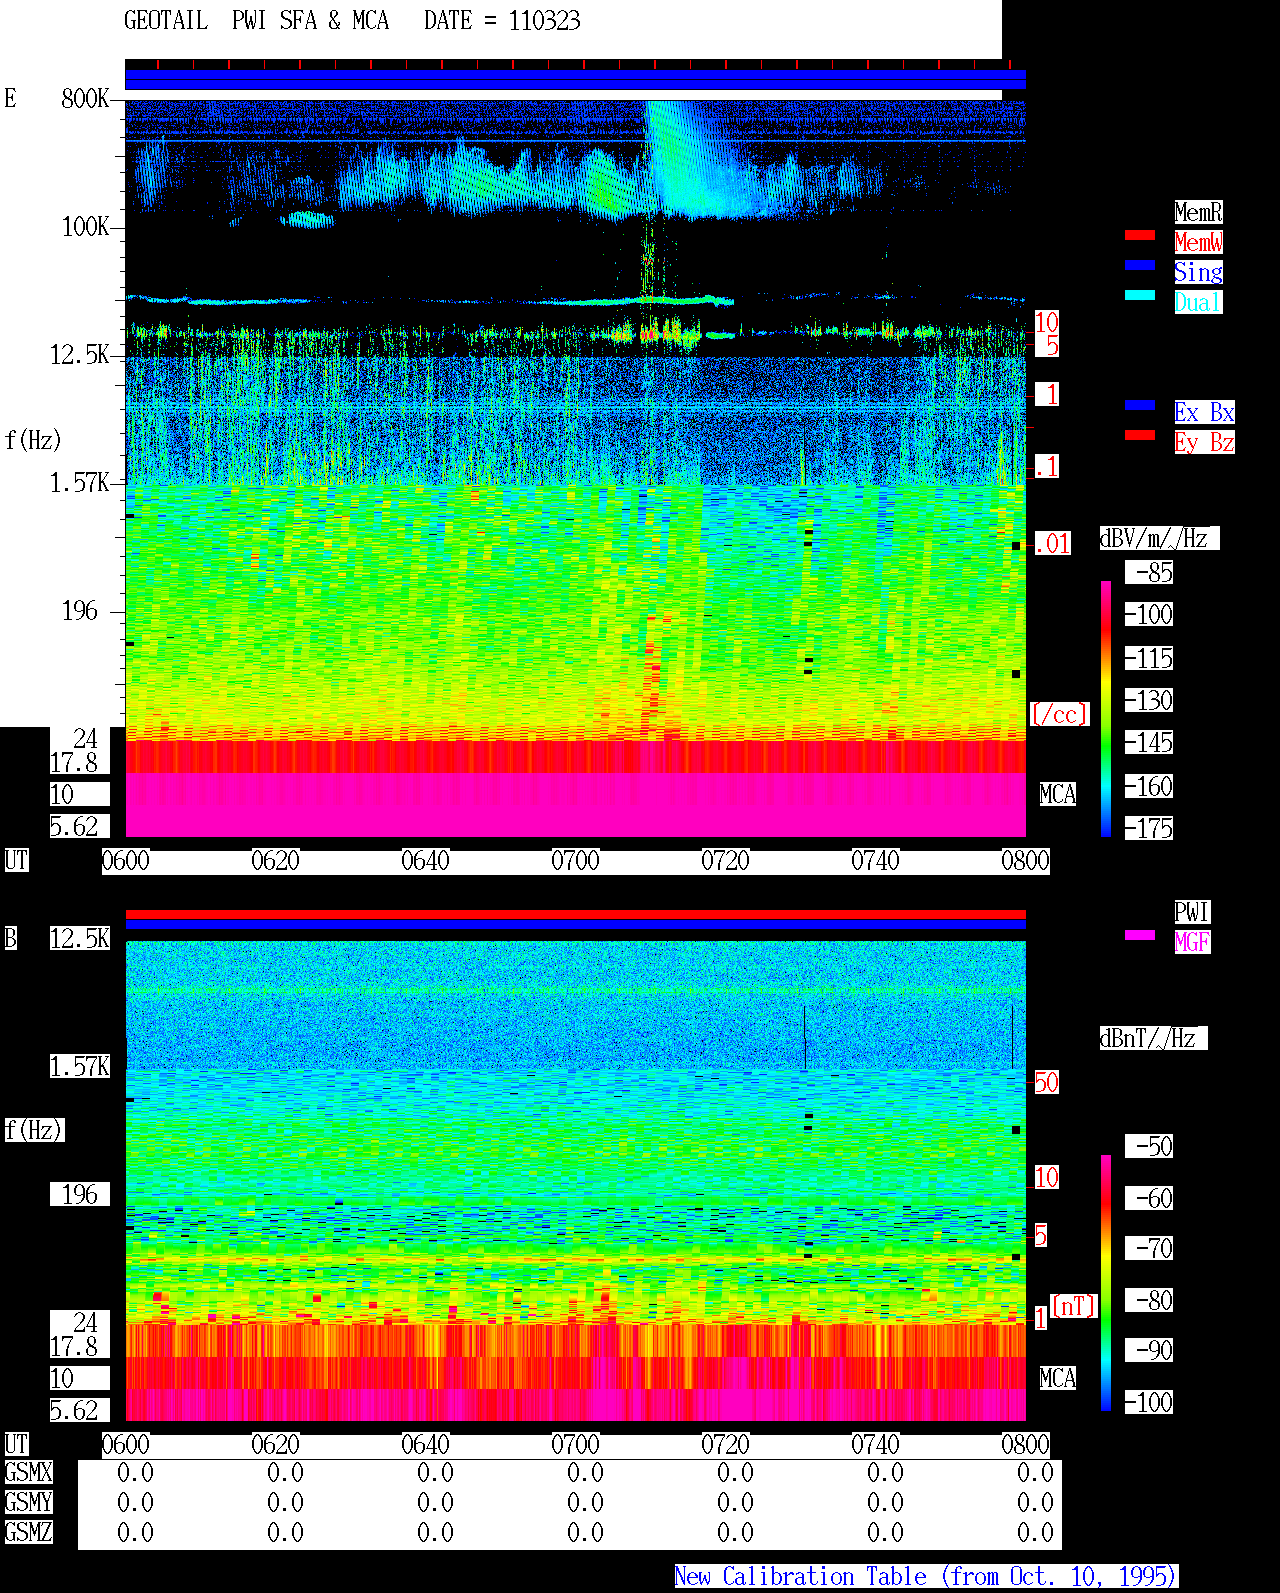Click the Ex Bx label
Image resolution: width=1280 pixels, height=1593 pixels.
[1204, 412]
